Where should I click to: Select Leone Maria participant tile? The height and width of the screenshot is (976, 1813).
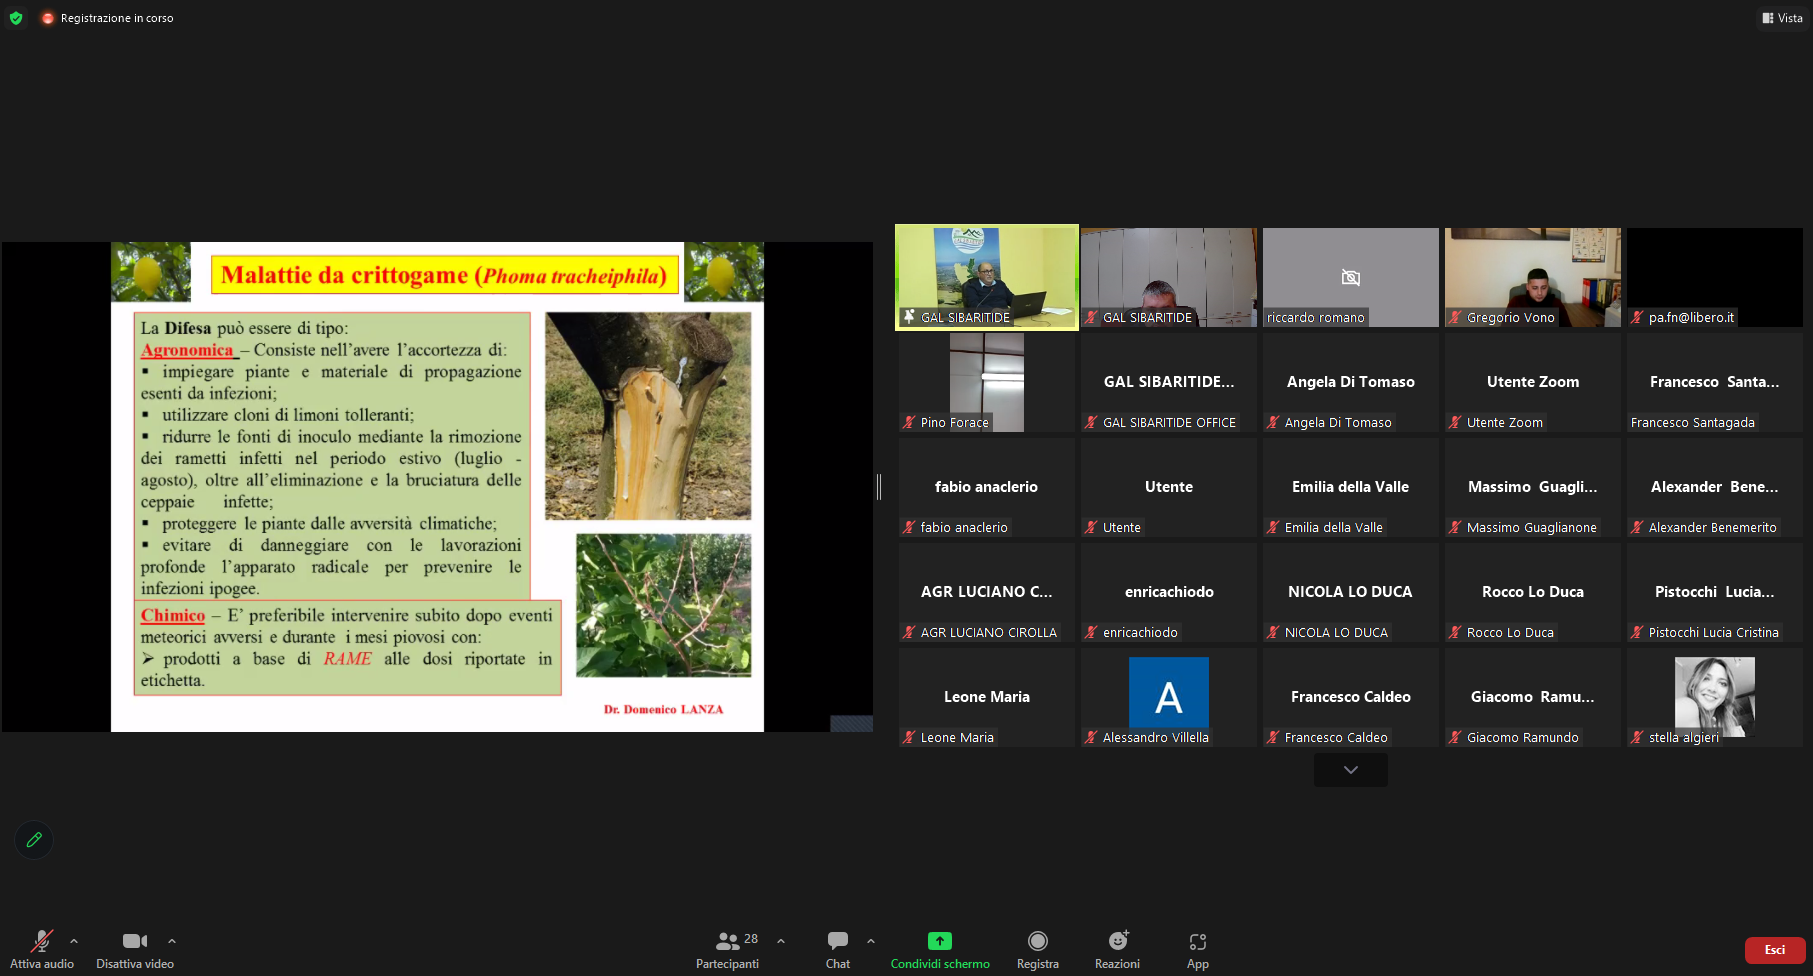point(987,697)
